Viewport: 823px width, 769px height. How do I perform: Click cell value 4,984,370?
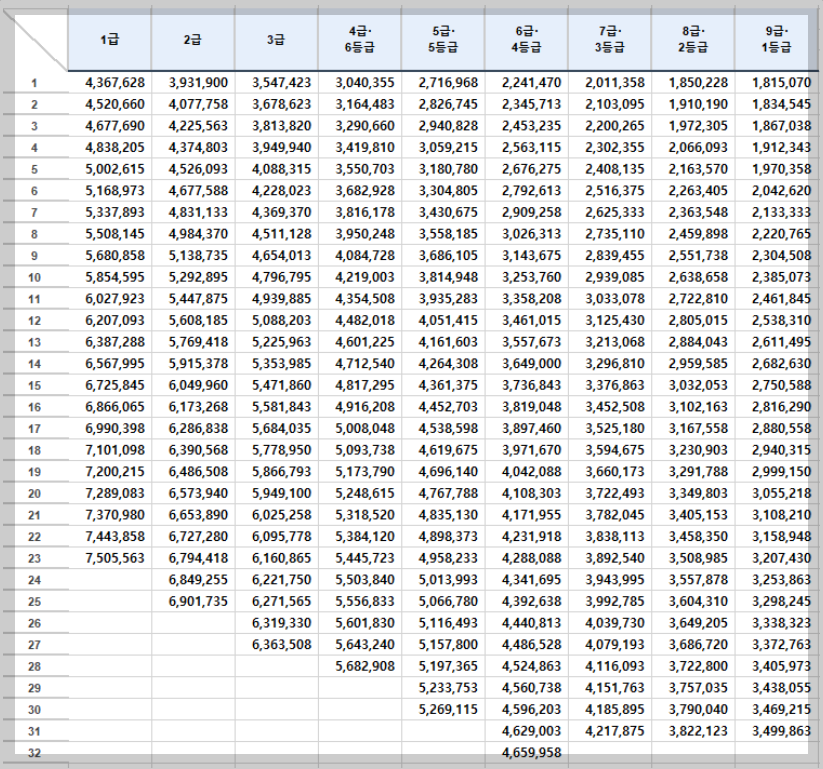198,234
